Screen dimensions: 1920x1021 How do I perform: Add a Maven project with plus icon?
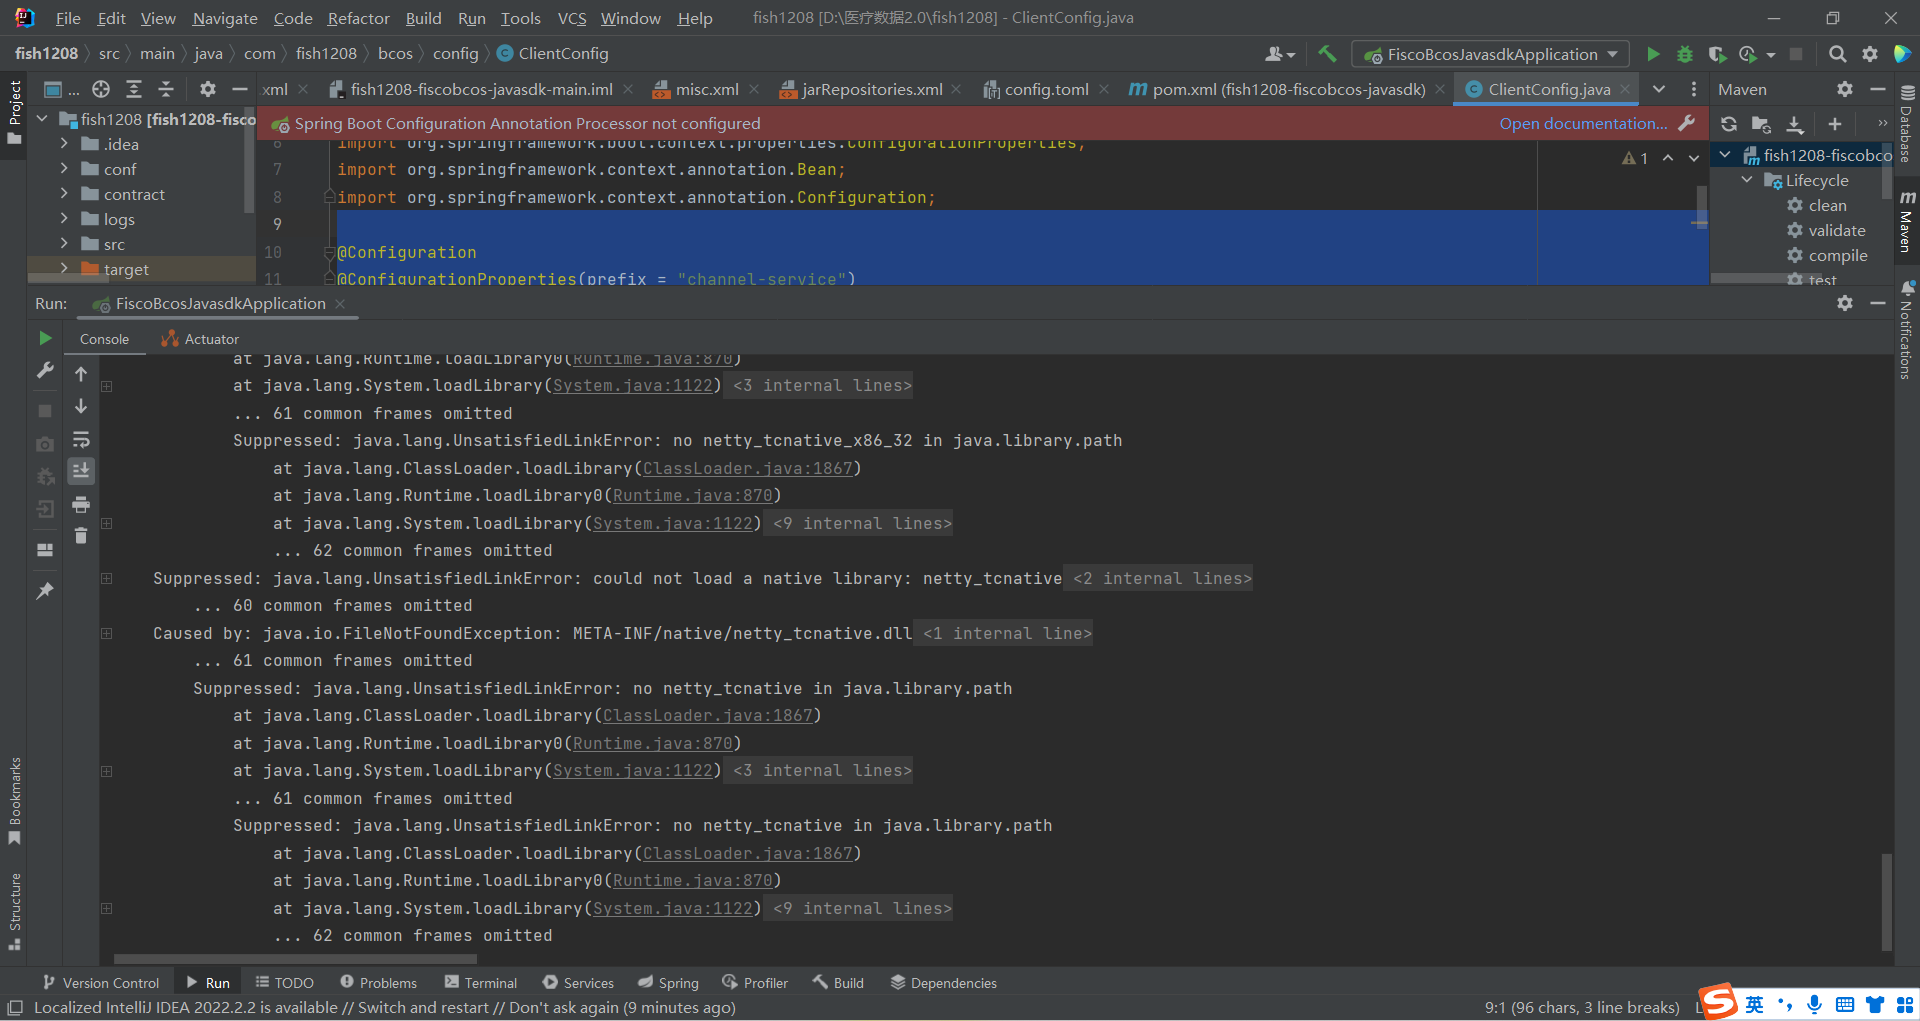[1834, 124]
